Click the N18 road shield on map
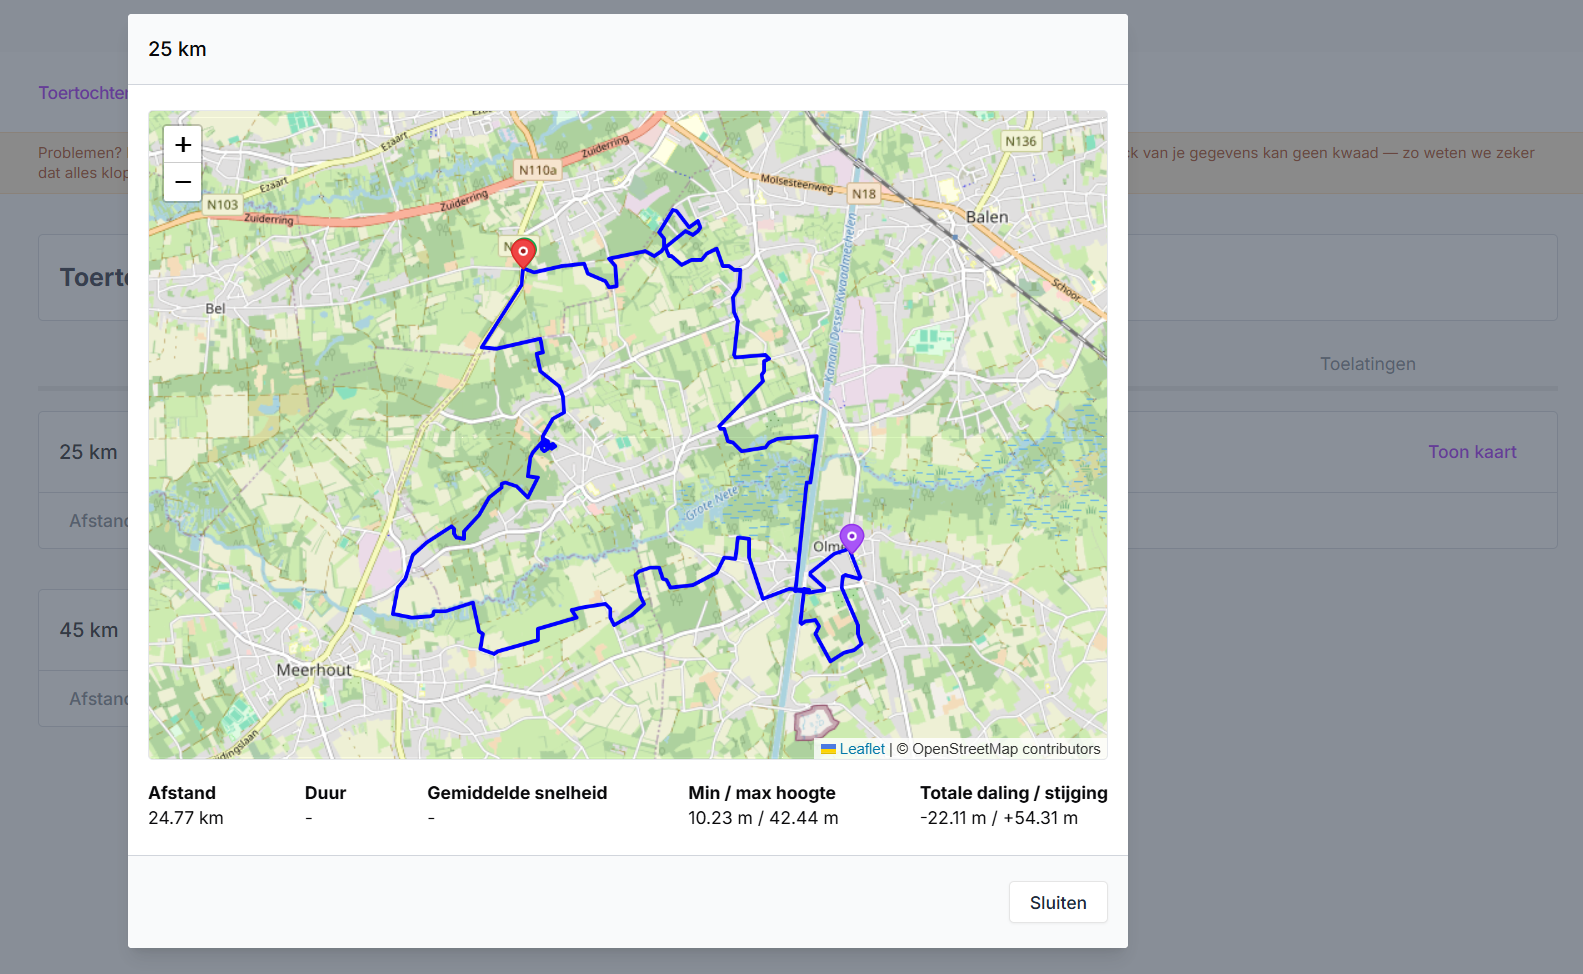The height and width of the screenshot is (974, 1583). tap(863, 194)
